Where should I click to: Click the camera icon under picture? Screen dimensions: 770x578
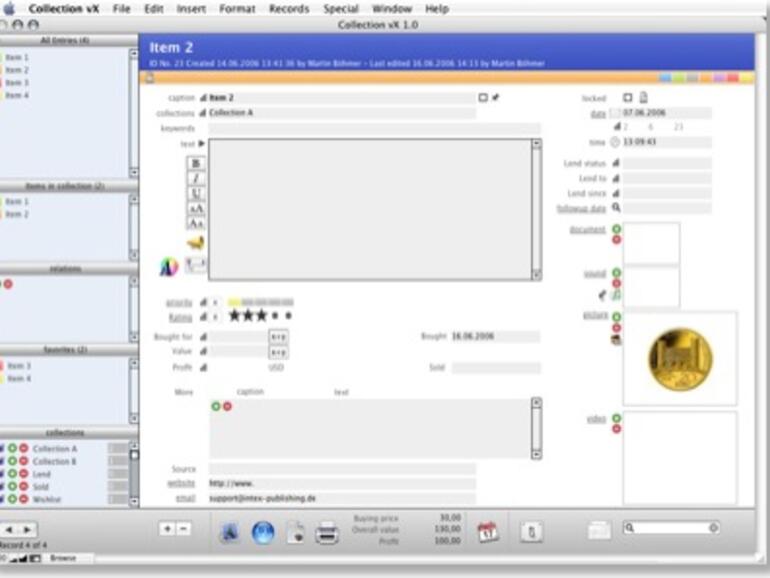click(x=616, y=339)
